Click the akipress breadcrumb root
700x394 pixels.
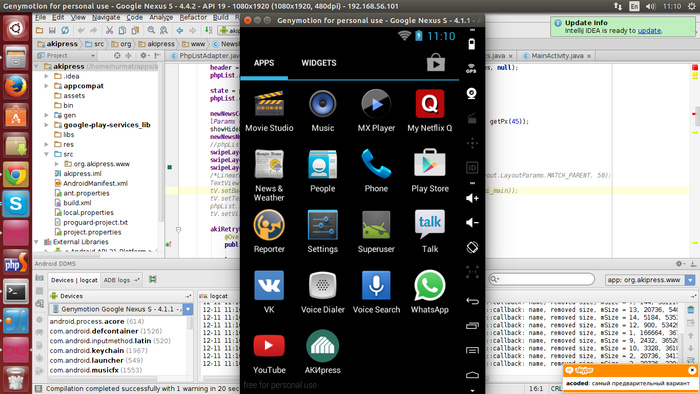(x=58, y=44)
